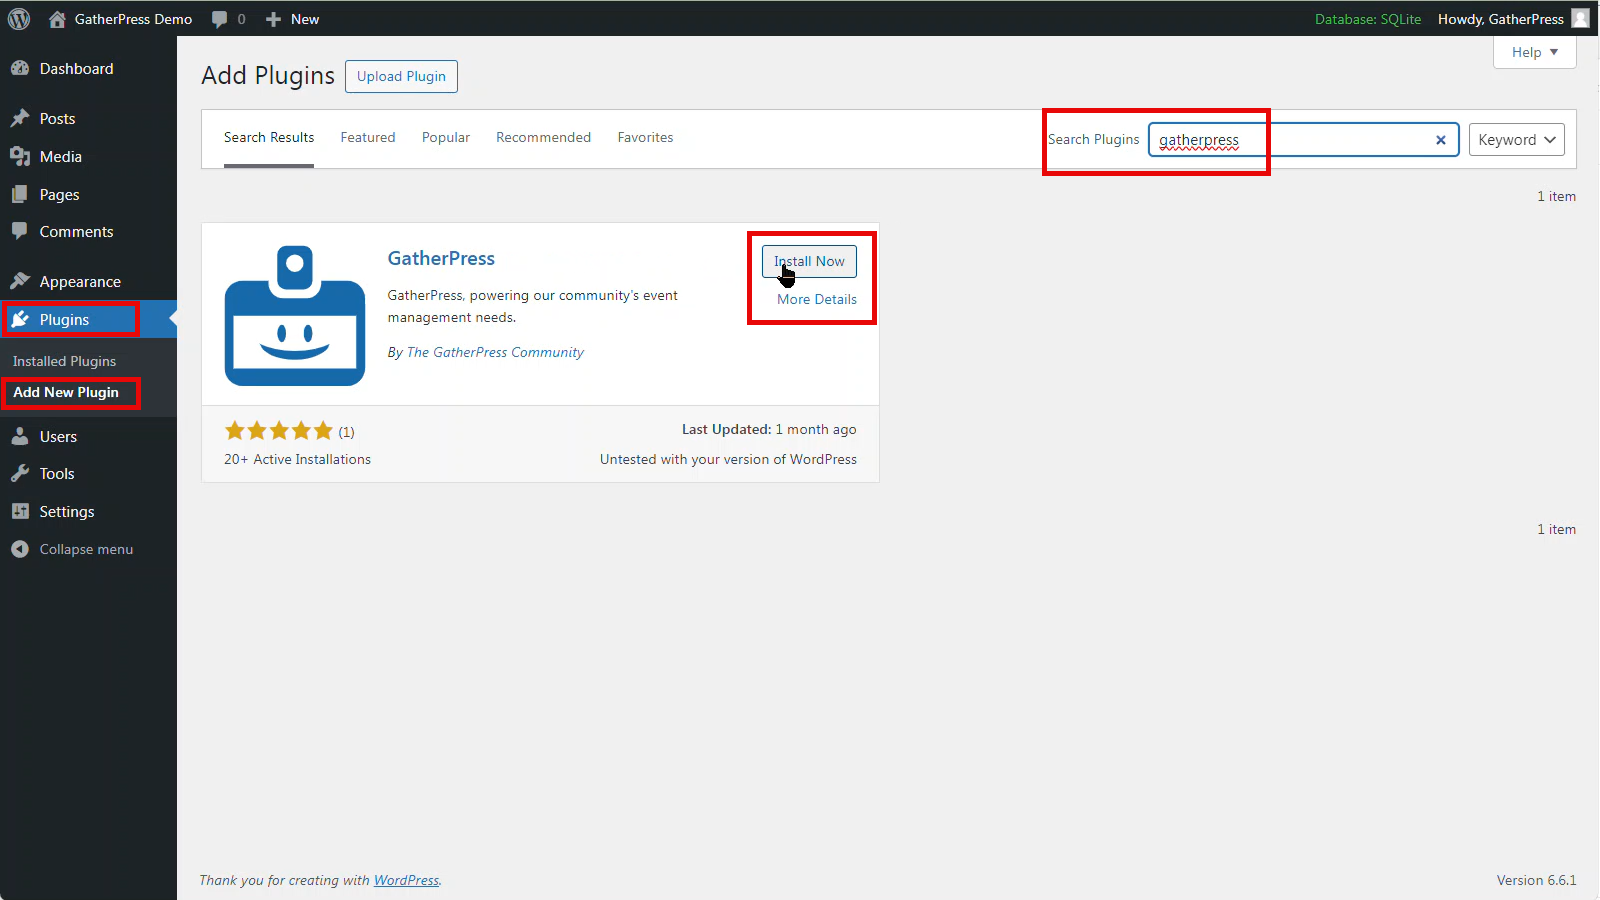Image resolution: width=1600 pixels, height=900 pixels.
Task: Switch to the Popular plugins tab
Action: tap(445, 138)
